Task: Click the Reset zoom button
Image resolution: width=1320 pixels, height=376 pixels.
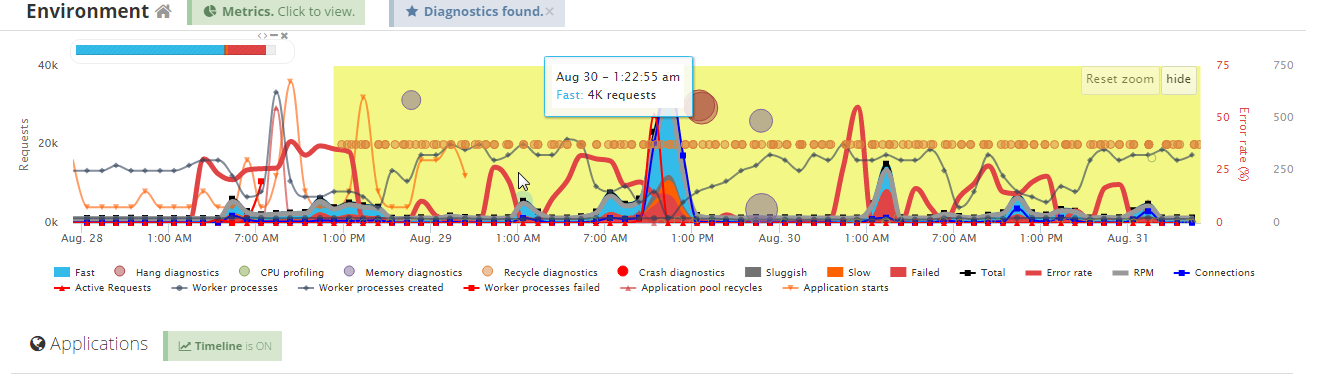Action: 1120,80
